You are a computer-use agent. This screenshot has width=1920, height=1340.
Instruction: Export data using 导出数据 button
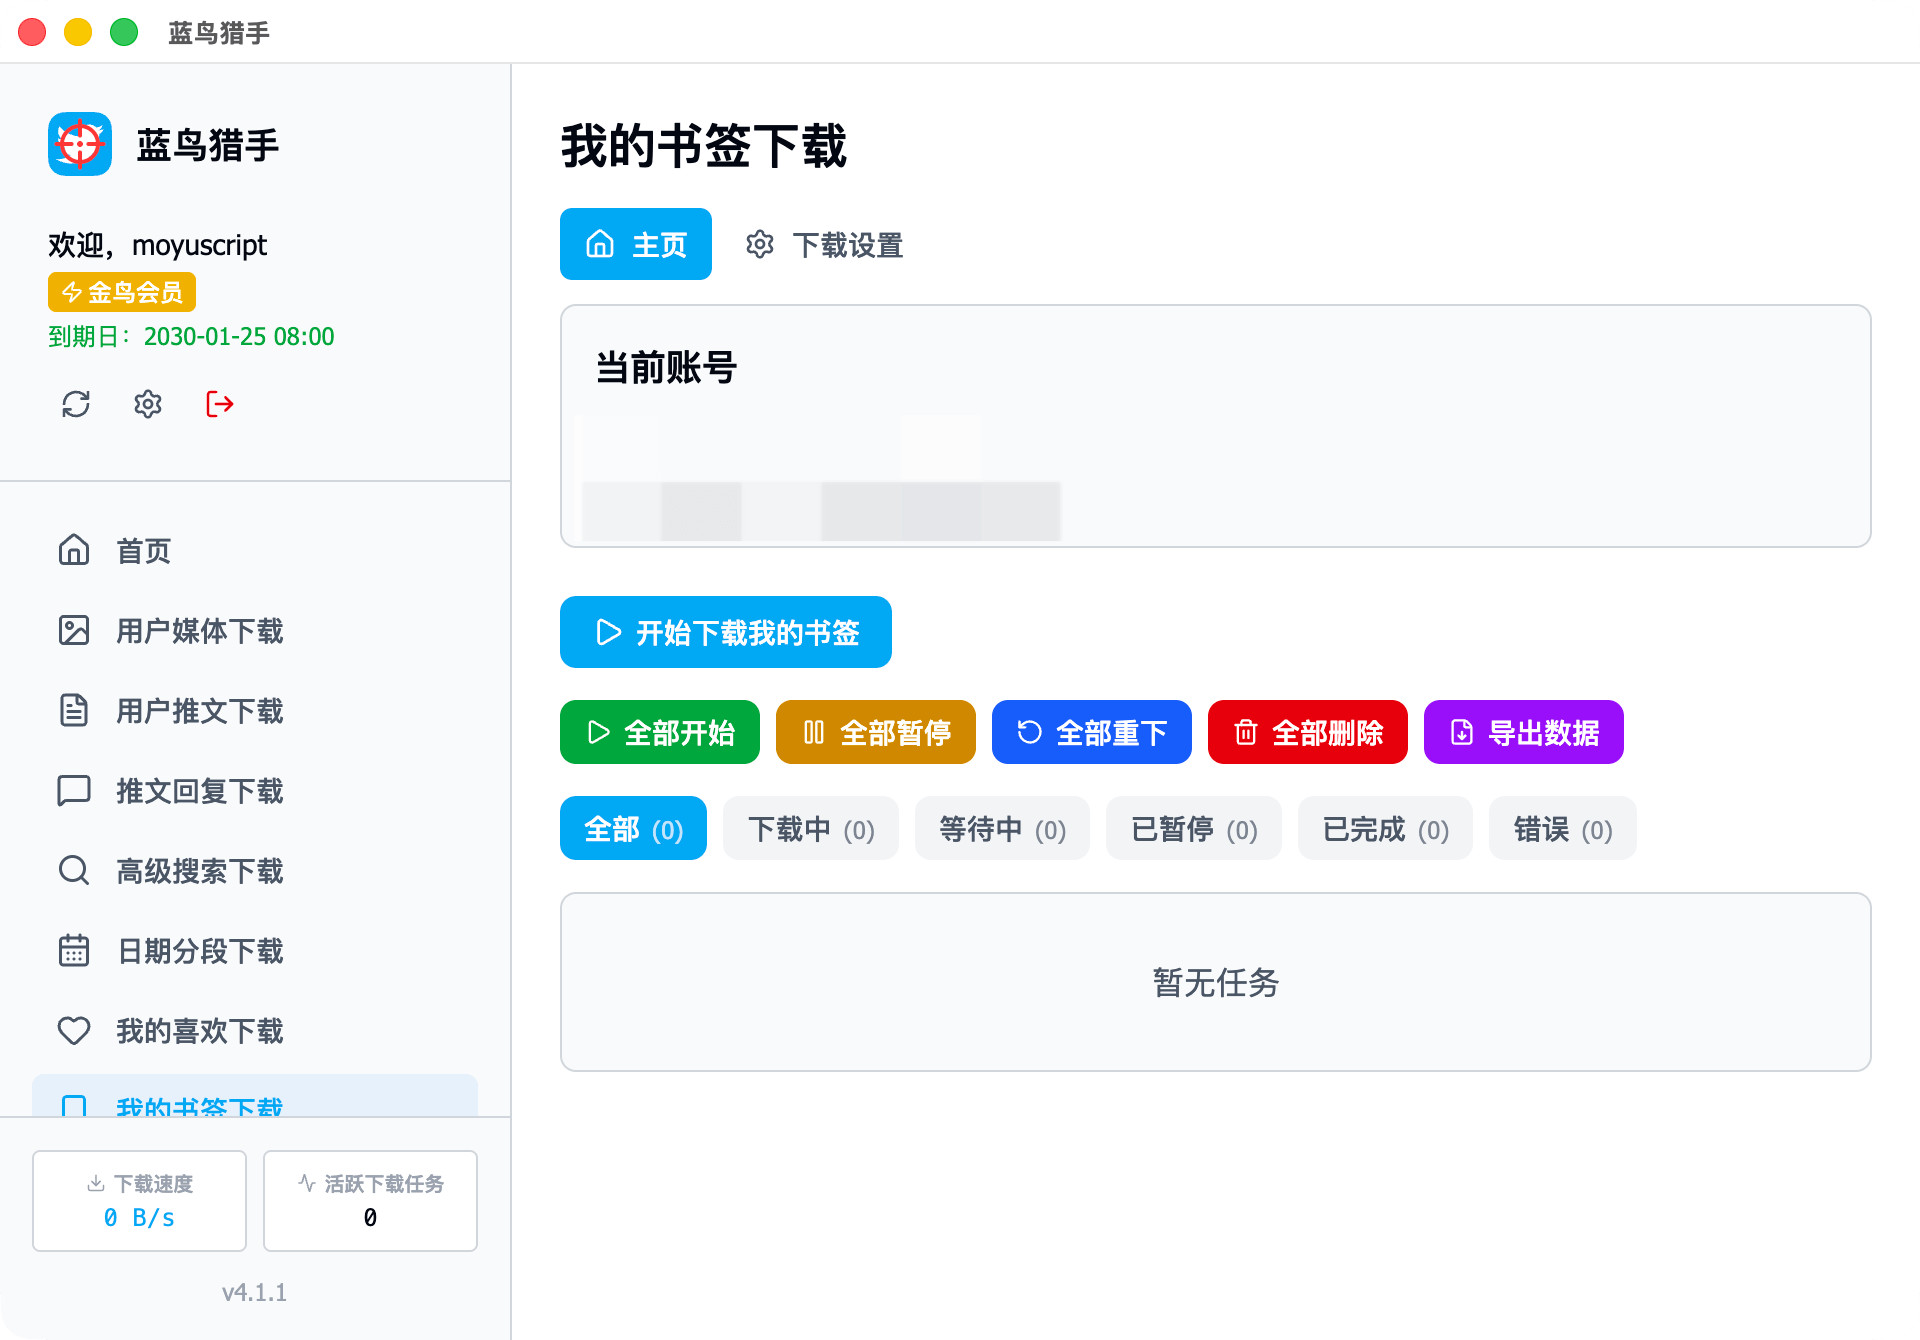pos(1524,733)
